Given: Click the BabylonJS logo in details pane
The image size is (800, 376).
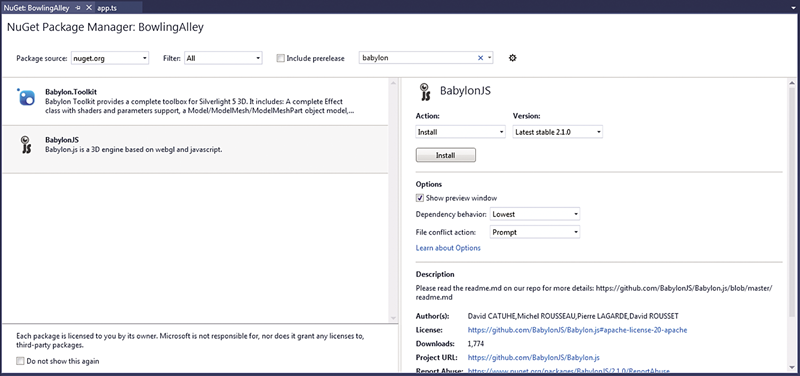Looking at the screenshot, I should (x=426, y=92).
